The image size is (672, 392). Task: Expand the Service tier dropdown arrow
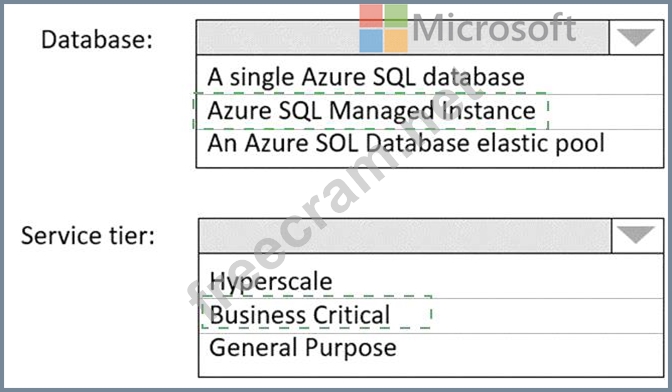[x=637, y=236]
